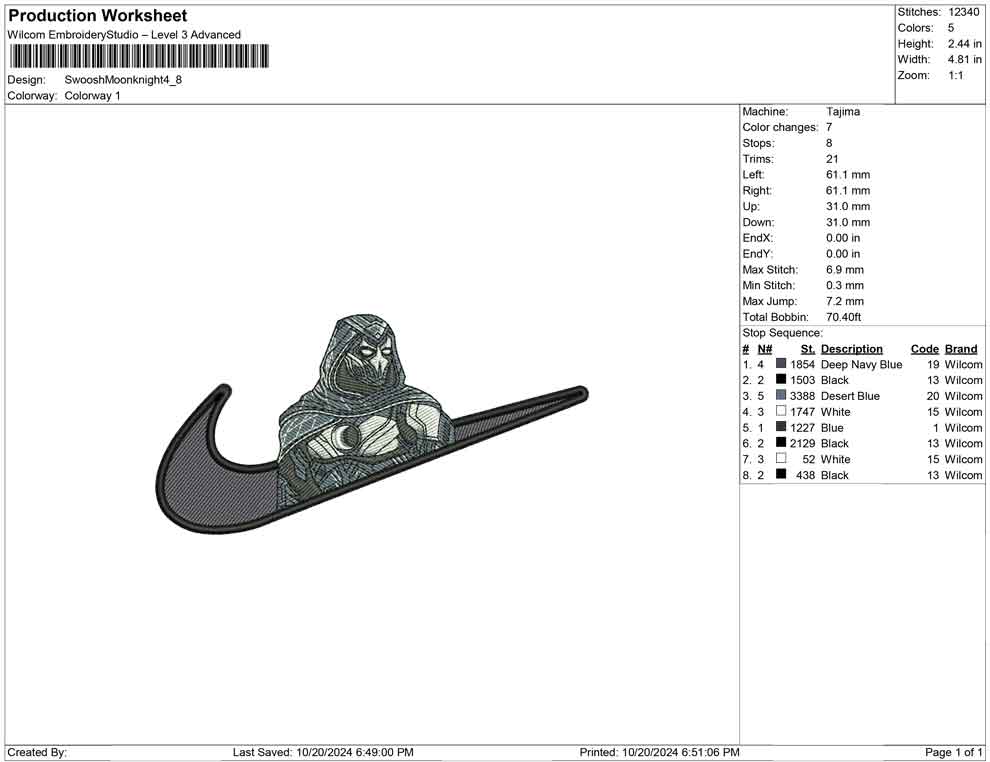Click the stitch count '438'
Screen dimensions: 990x762
pyautogui.click(x=806, y=475)
